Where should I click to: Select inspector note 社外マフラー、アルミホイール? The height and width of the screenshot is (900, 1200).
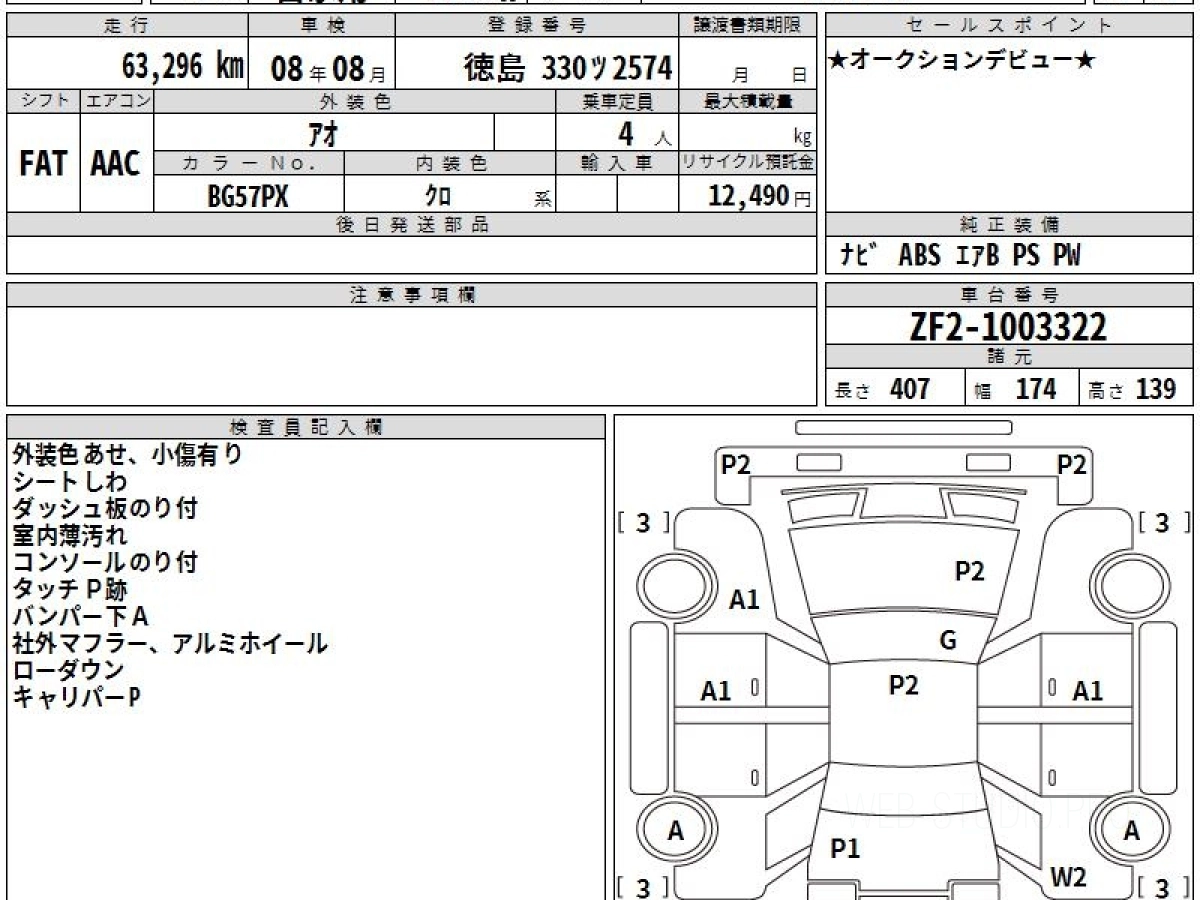(x=170, y=643)
